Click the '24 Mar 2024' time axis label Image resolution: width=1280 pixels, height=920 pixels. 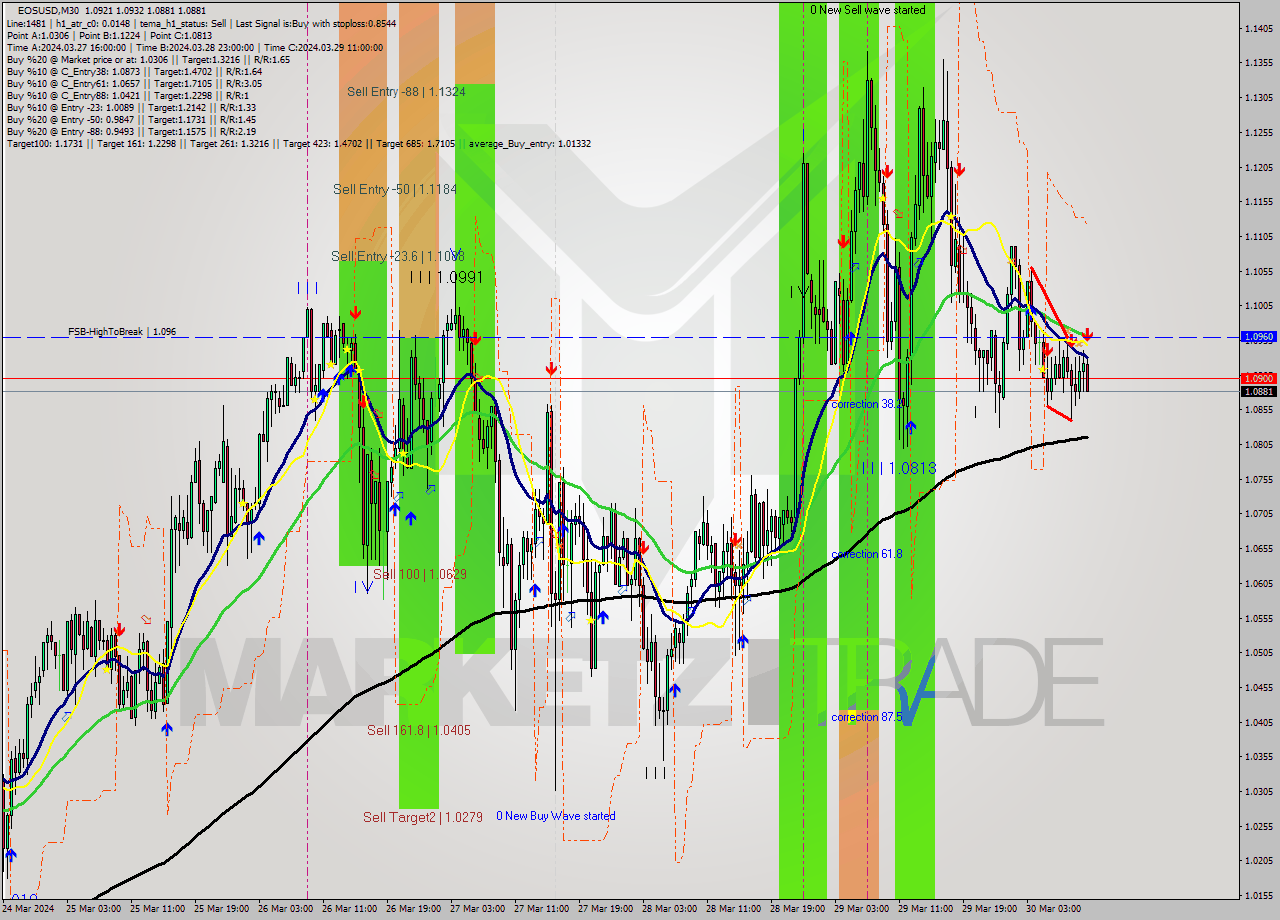click(x=29, y=908)
